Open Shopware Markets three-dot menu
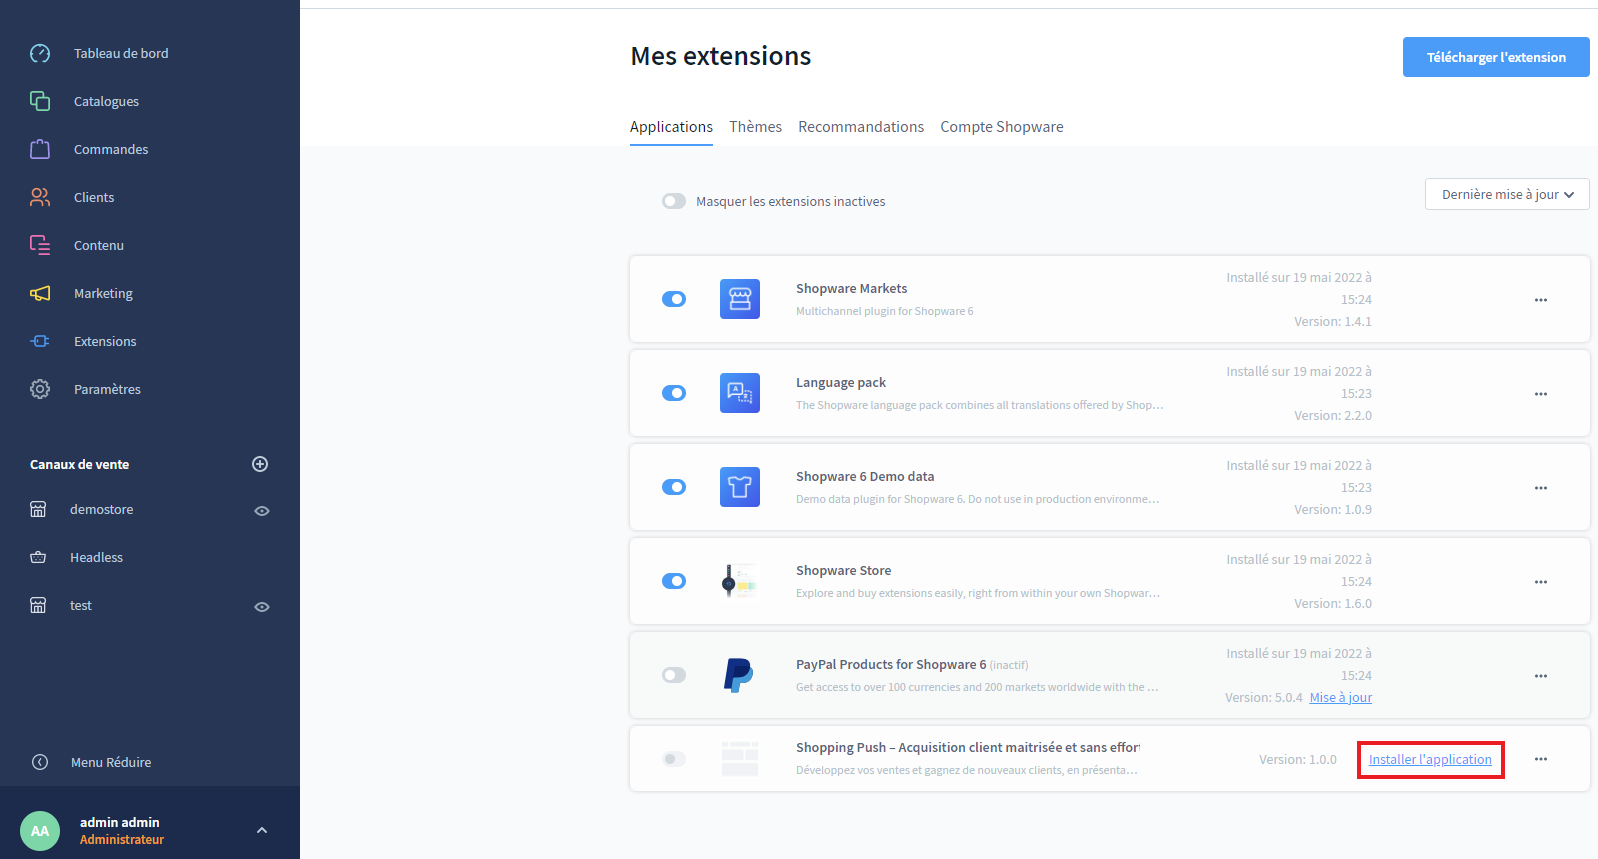1598x859 pixels. [x=1541, y=300]
